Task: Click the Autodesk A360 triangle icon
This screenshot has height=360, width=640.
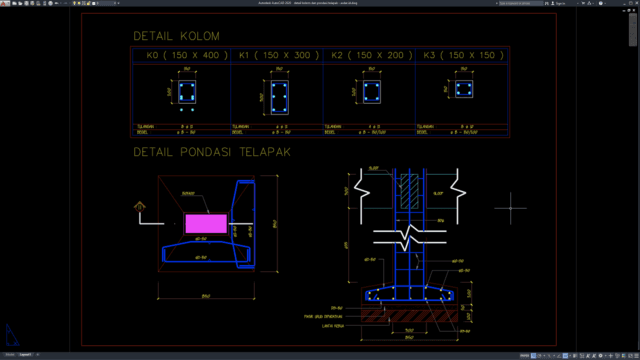Action: [x=589, y=3]
